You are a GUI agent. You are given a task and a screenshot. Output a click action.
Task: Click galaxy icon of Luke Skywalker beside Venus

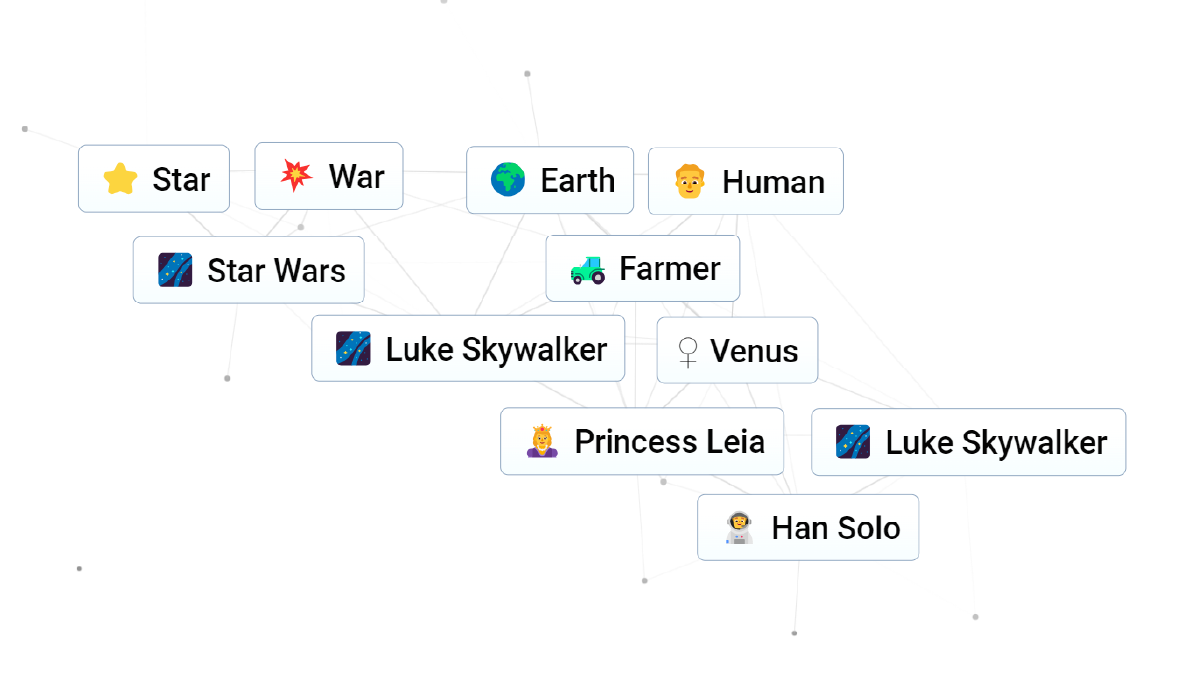point(354,349)
